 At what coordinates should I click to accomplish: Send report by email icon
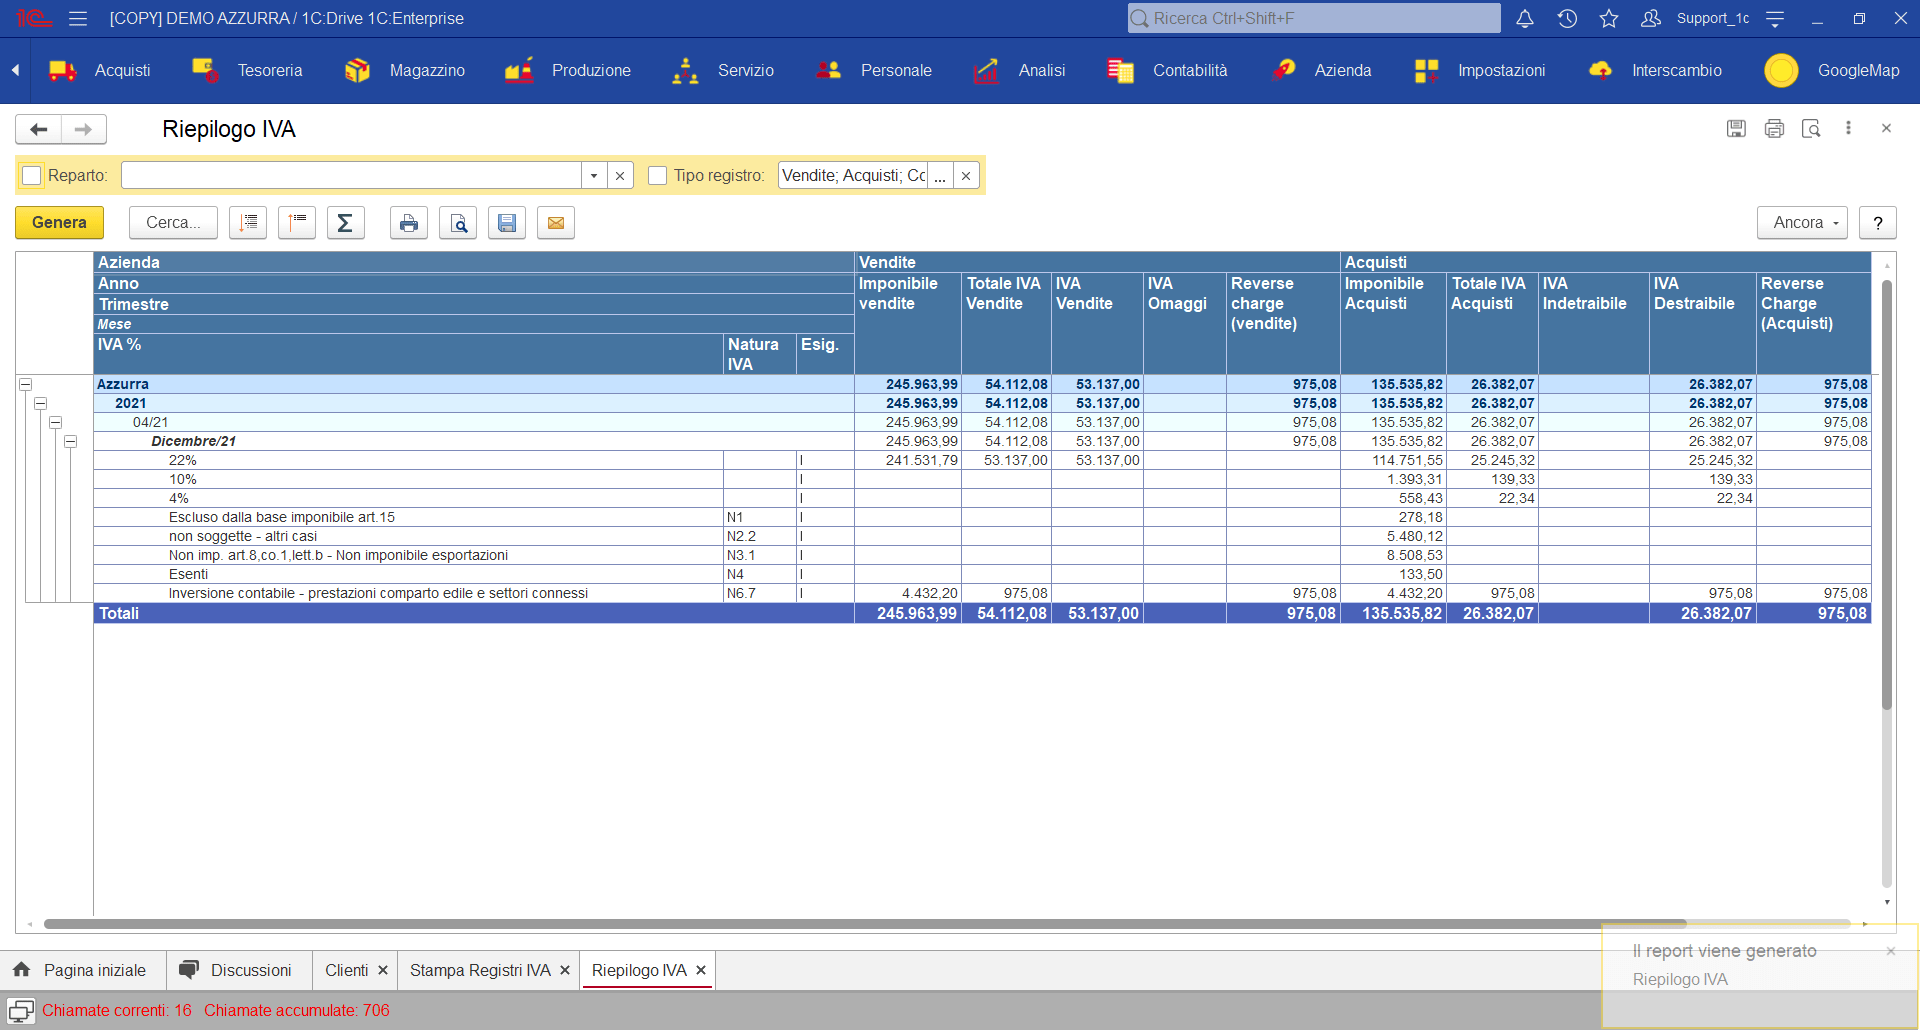pos(556,223)
